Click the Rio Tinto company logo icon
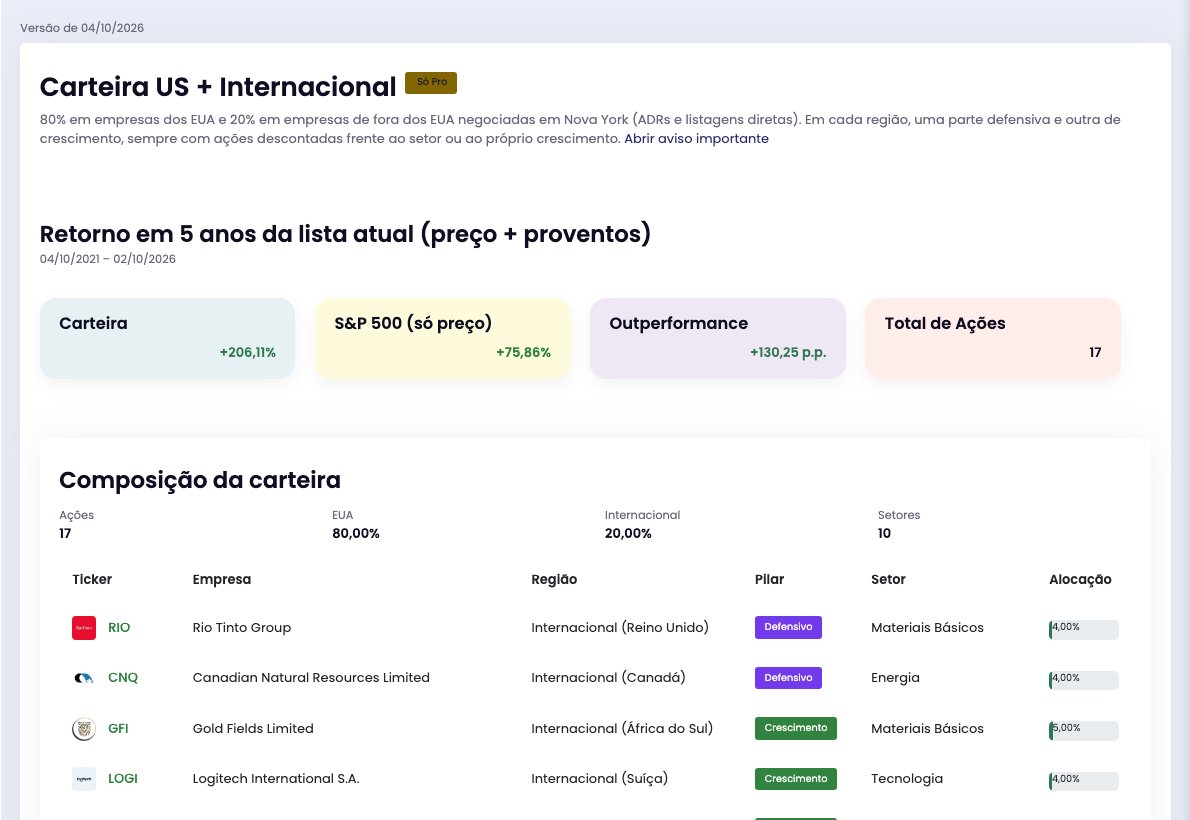The width and height of the screenshot is (1190, 820). (x=83, y=628)
